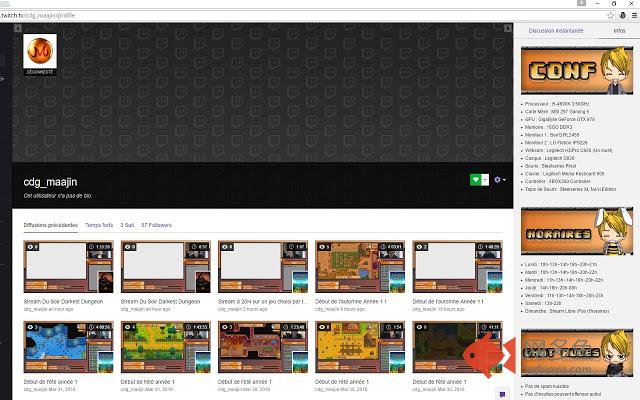Select the Diffusions précédentes tab
The width and height of the screenshot is (640, 400).
coord(51,225)
